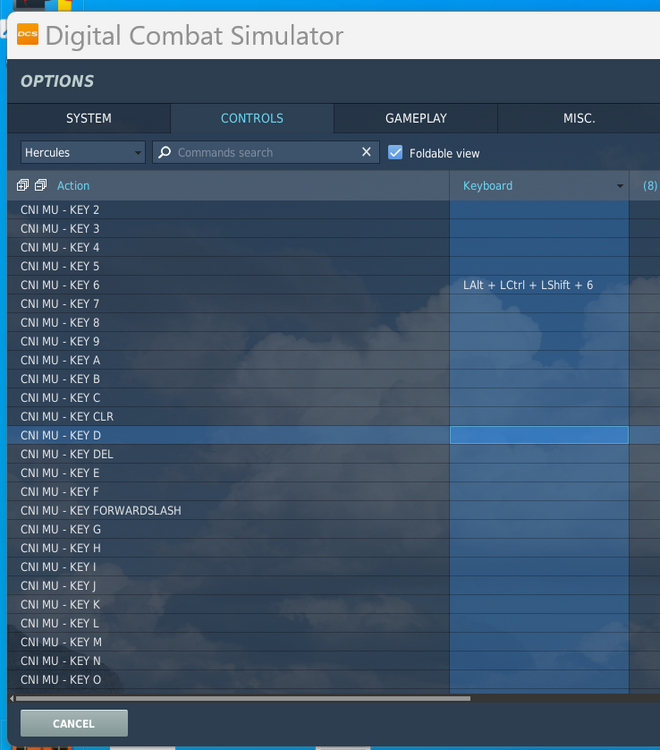Click the horizontal scrollbar thumb
Screen dimensions: 660x750
tap(243, 698)
